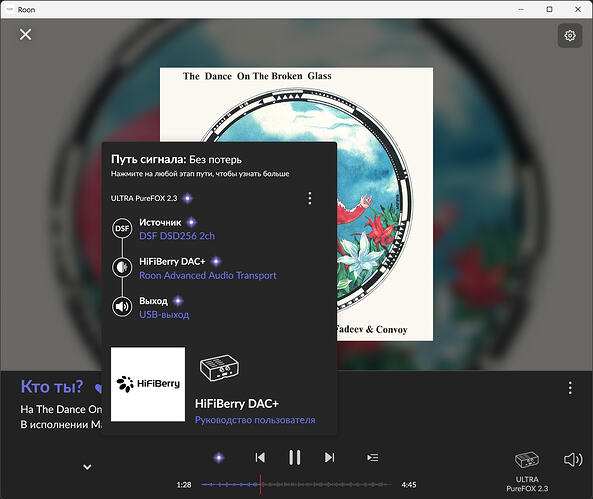Viewport: 593px width, 499px height.
Task: Open Roon Advanced Audio Transport details
Action: click(x=208, y=275)
